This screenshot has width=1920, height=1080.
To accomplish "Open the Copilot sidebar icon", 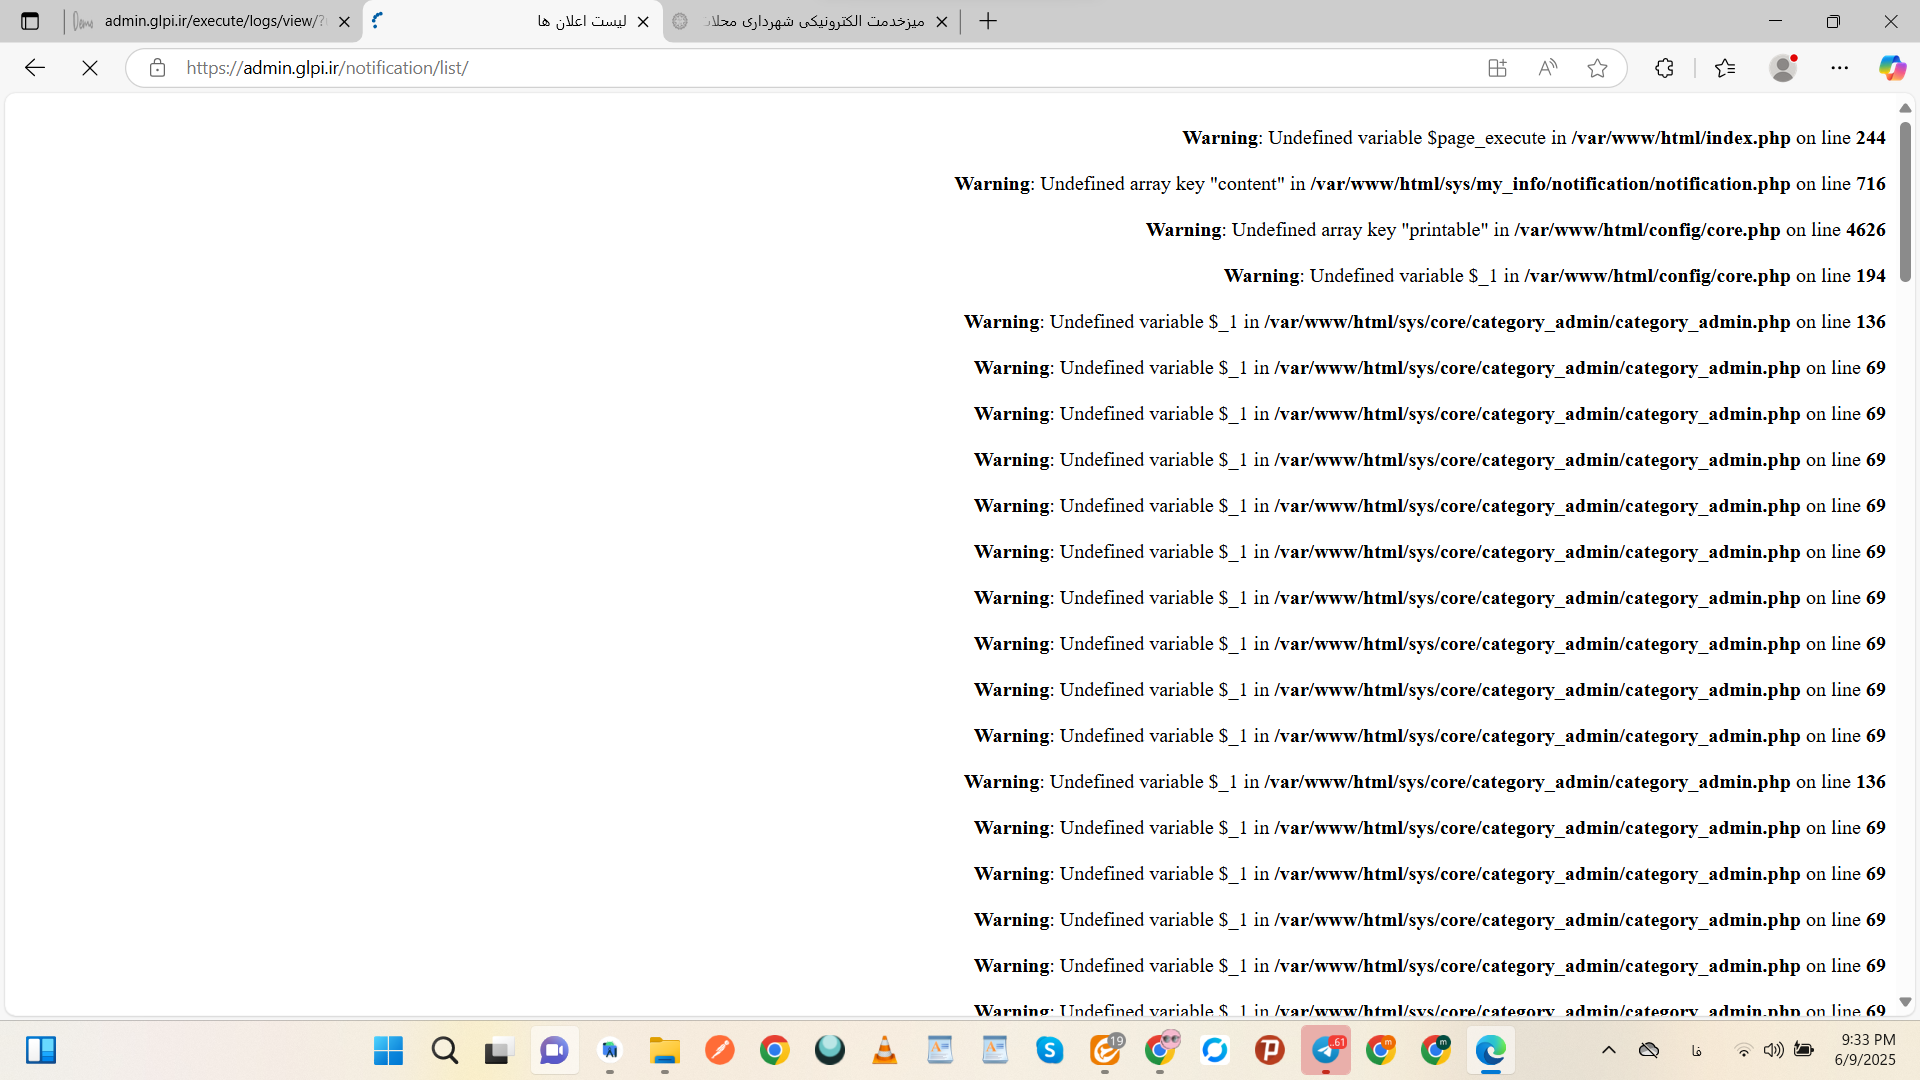I will (x=1891, y=68).
